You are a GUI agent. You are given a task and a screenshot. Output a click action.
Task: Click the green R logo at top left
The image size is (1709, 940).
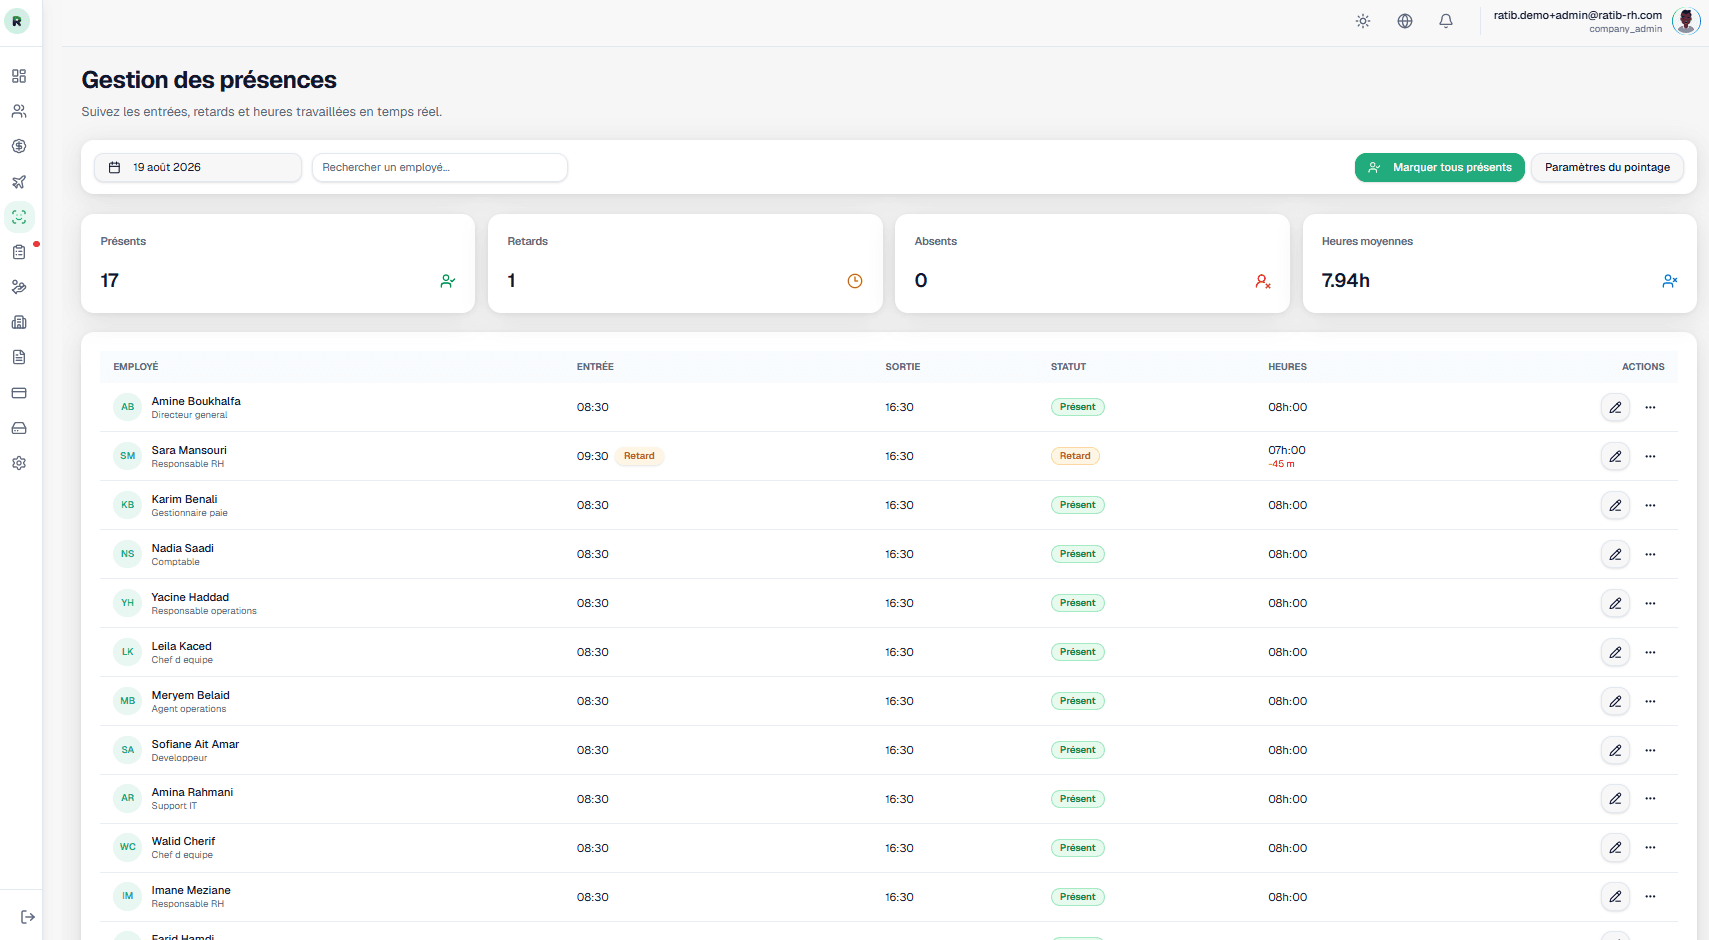17,21
